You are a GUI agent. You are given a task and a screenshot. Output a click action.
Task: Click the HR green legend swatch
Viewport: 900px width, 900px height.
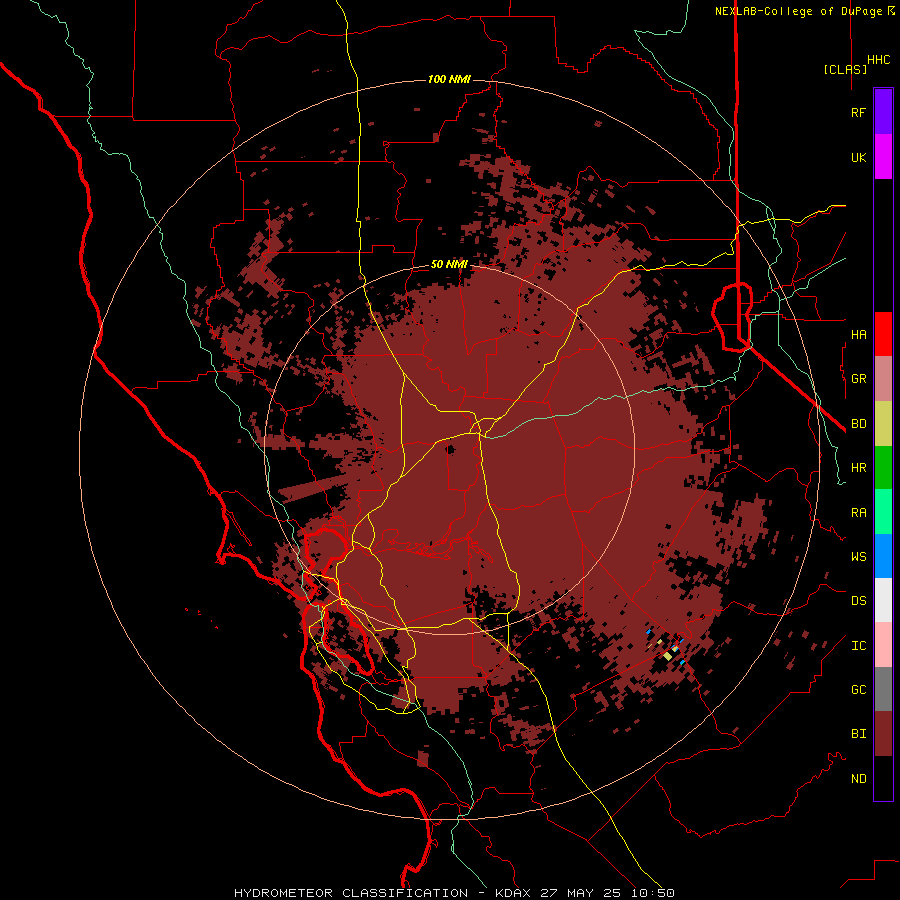pos(883,468)
